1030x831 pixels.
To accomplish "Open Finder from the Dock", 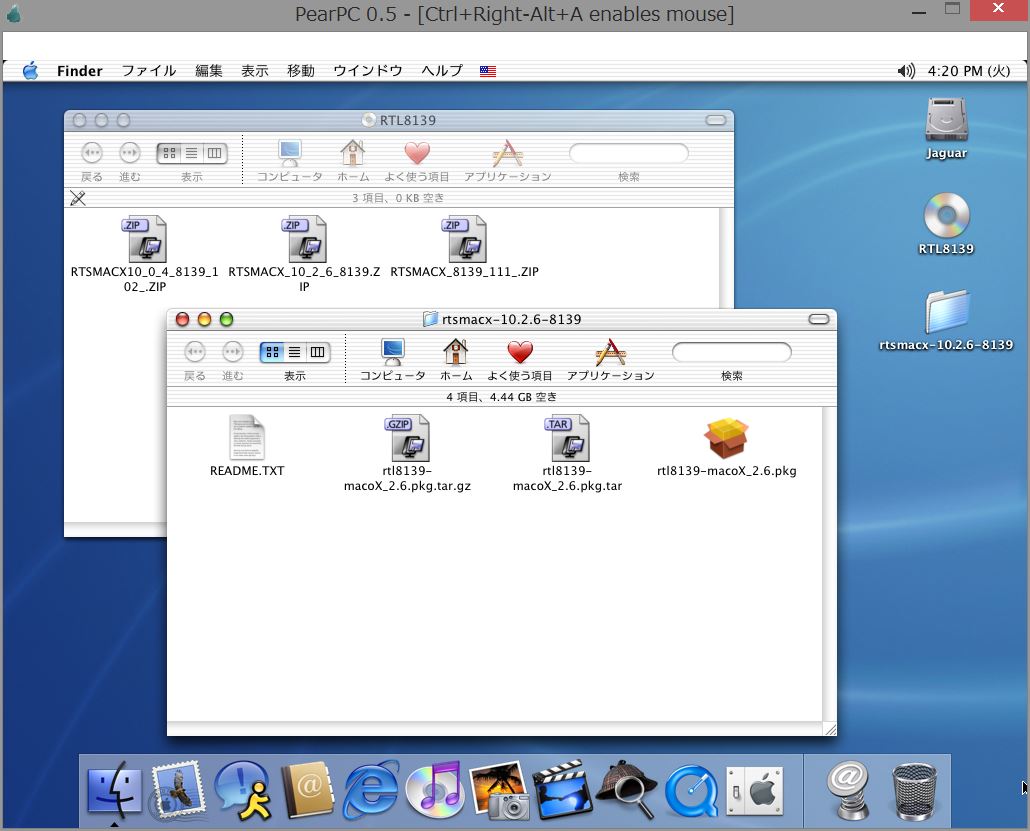I will [114, 790].
